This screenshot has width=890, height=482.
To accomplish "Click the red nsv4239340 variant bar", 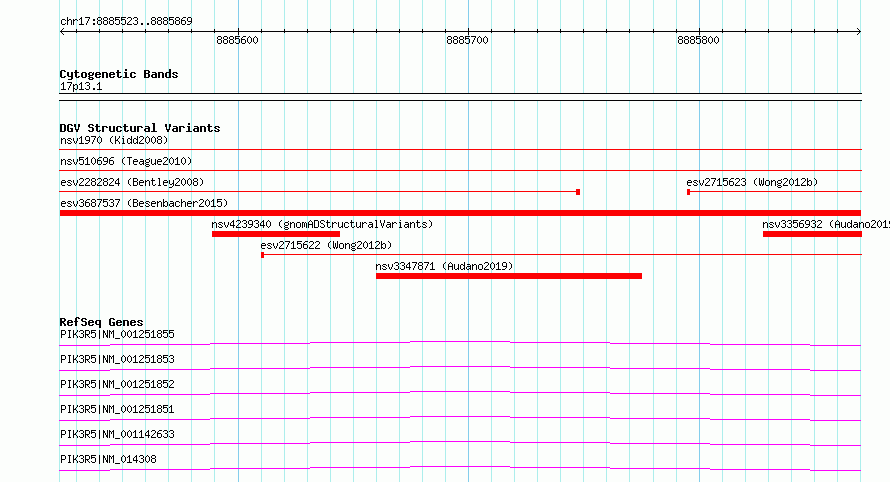I will point(276,234).
